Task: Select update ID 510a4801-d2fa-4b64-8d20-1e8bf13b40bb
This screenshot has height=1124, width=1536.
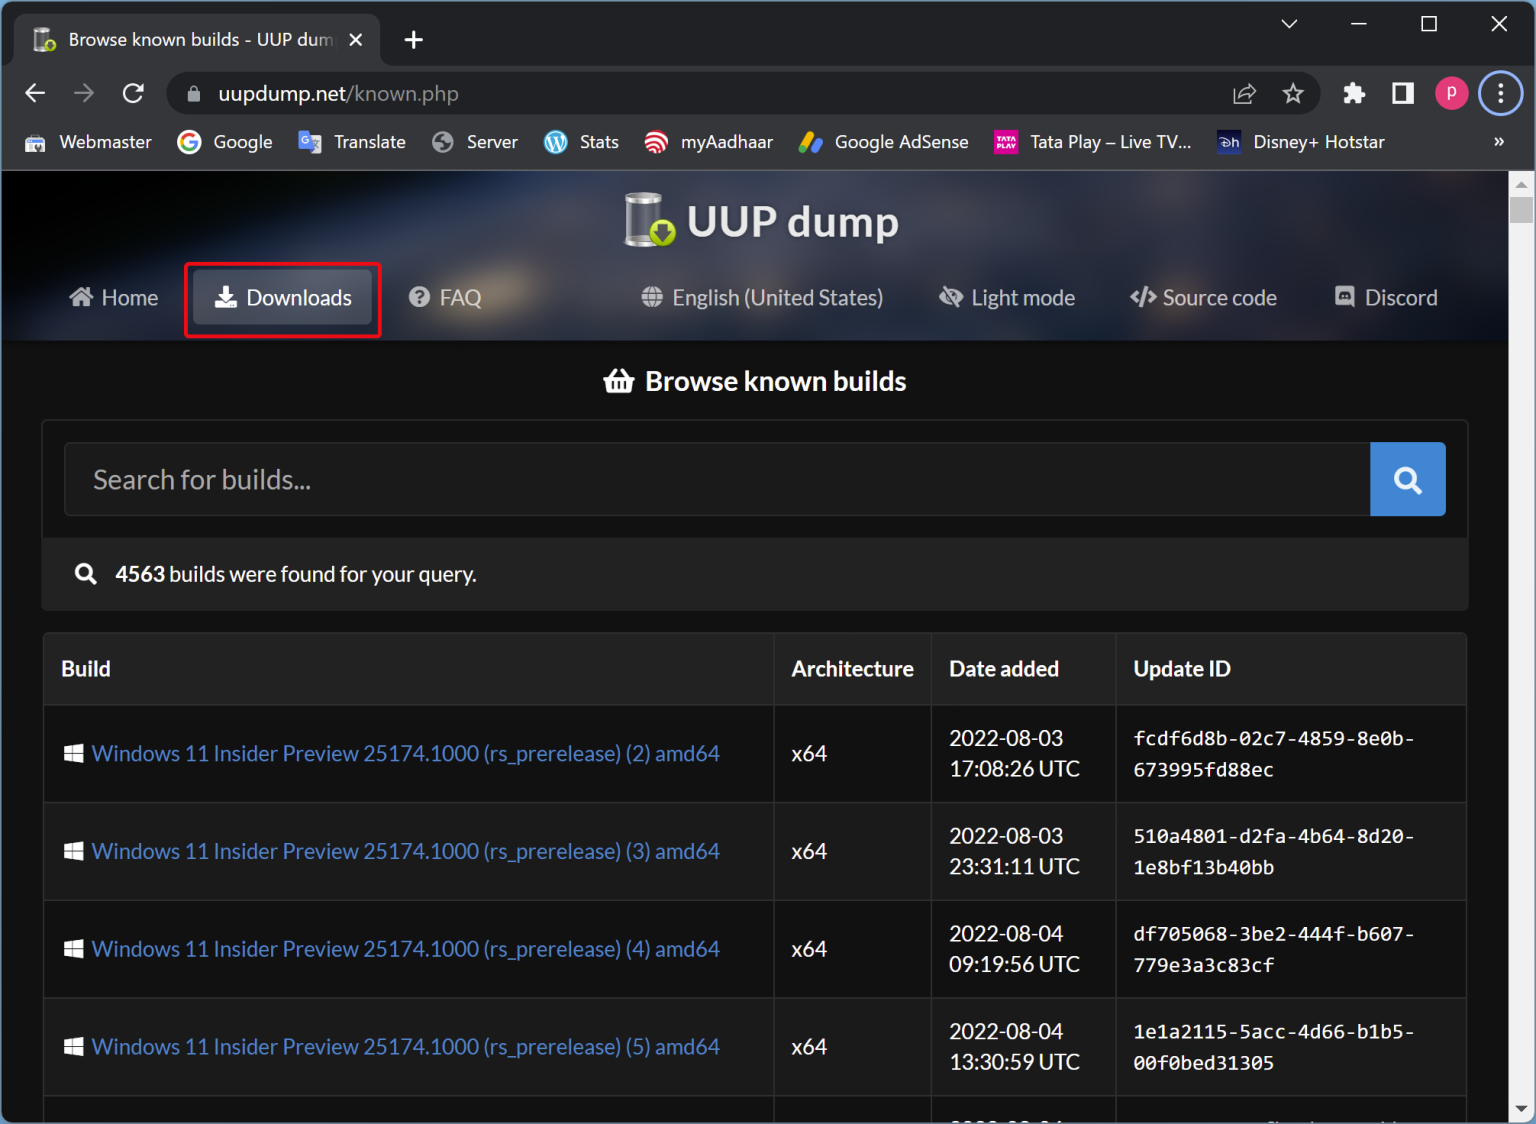Action: [1273, 851]
